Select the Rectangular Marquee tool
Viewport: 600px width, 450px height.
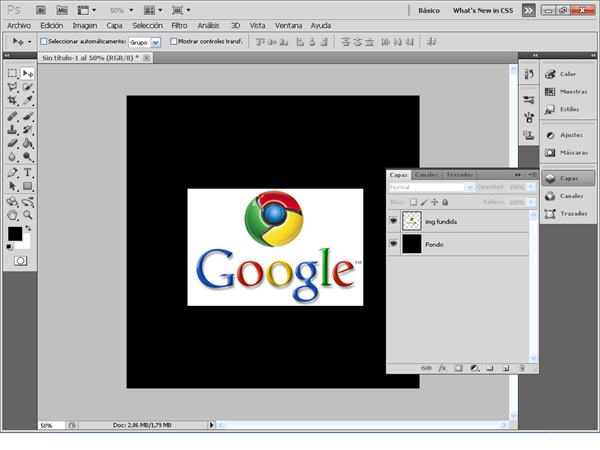pos(12,74)
